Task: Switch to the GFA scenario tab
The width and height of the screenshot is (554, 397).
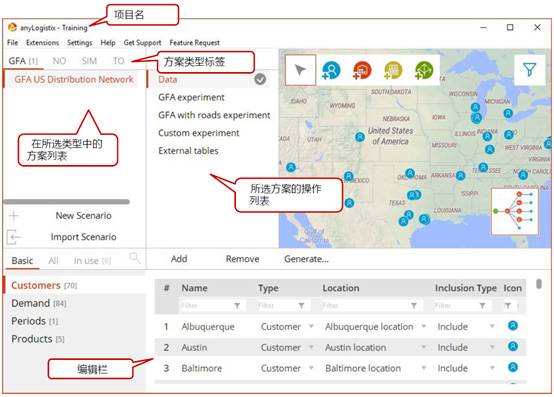Action: coord(23,61)
